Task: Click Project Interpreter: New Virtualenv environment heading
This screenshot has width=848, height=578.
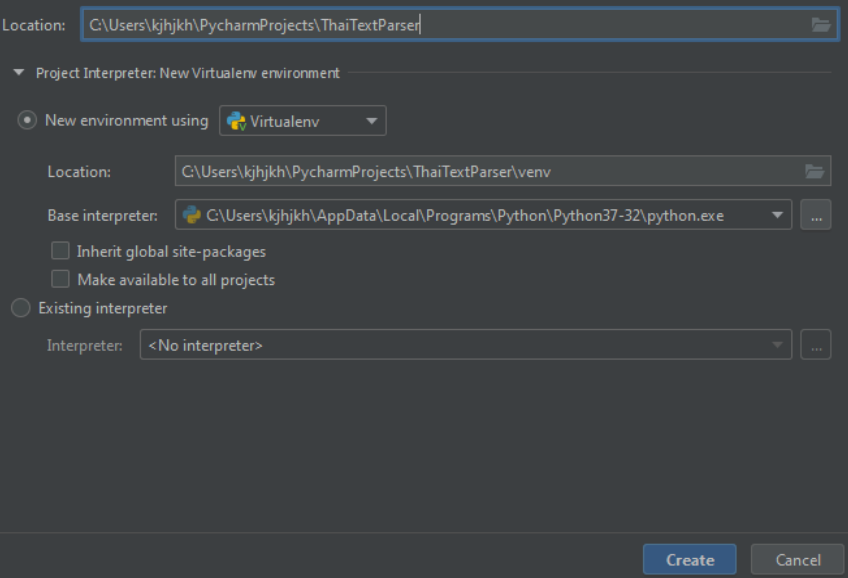Action: pos(188,73)
